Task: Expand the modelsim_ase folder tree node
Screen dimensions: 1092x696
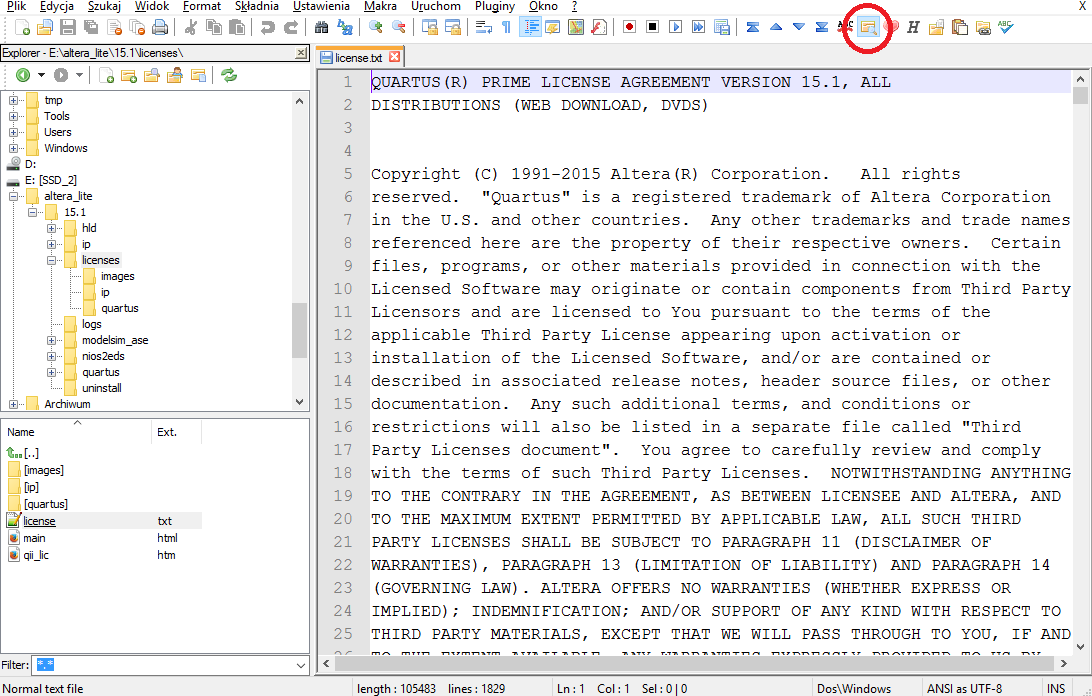Action: click(x=52, y=340)
